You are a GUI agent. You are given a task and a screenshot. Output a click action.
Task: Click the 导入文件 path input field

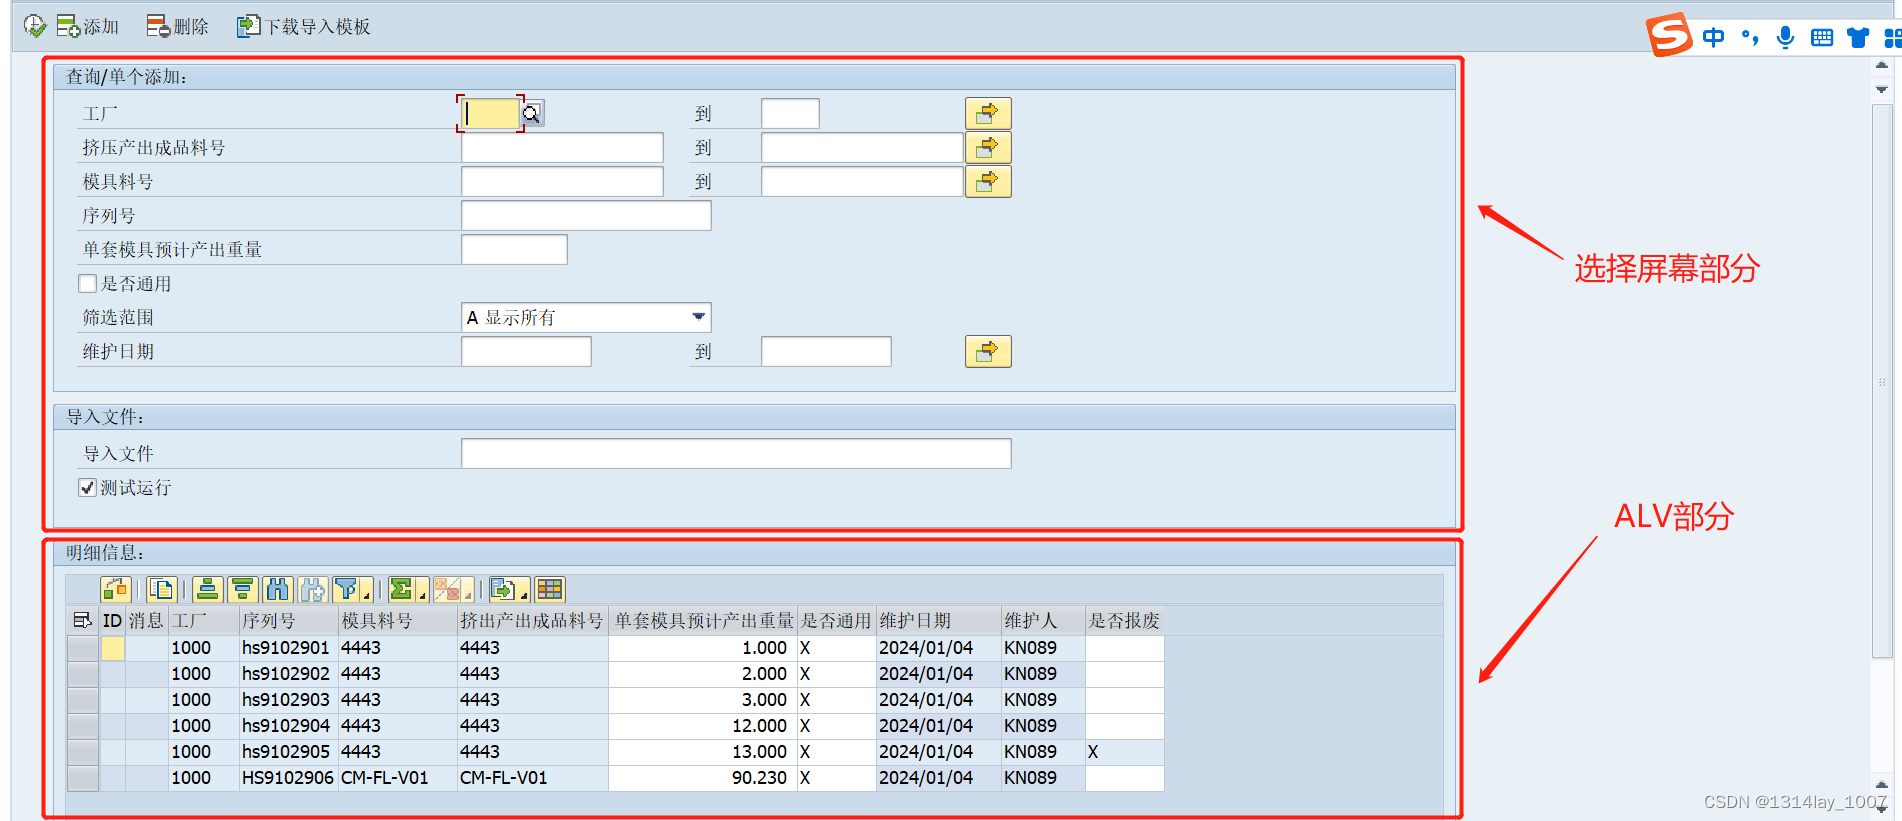[x=736, y=454]
